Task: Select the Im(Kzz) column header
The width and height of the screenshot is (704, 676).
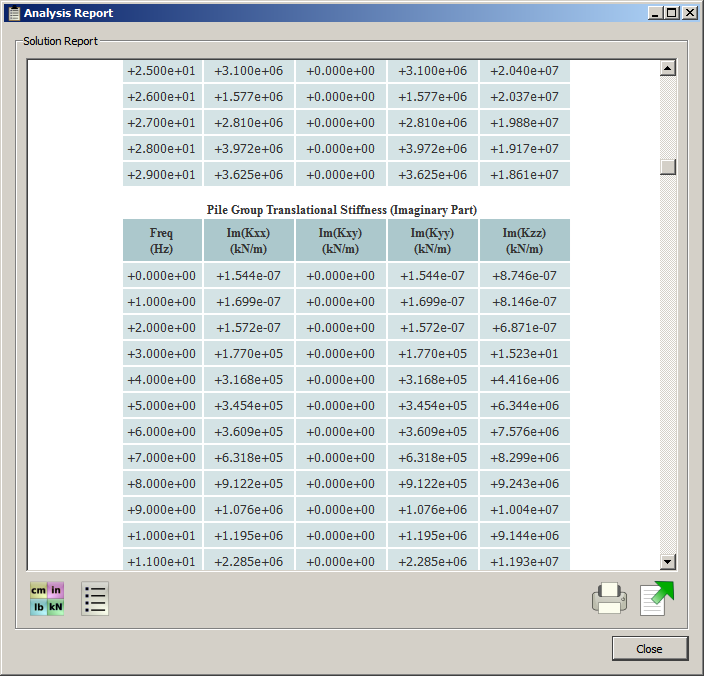Action: pyautogui.click(x=524, y=241)
